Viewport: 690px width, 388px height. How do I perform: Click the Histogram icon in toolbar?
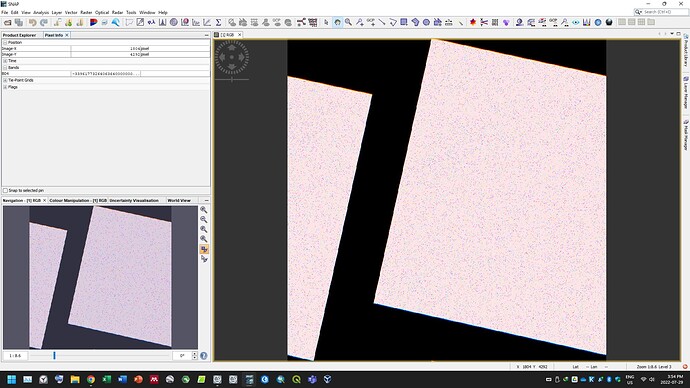[162, 22]
